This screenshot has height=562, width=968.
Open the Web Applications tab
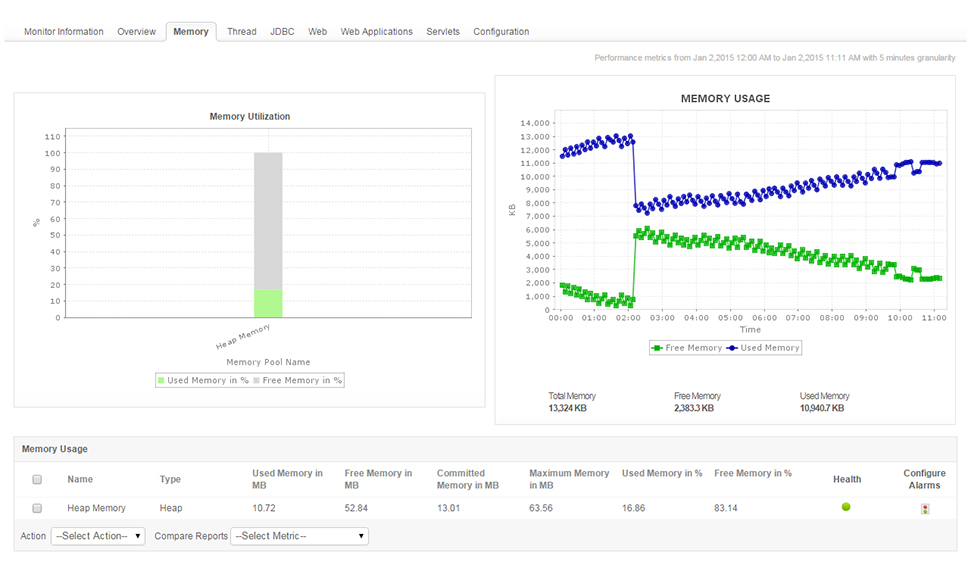click(377, 31)
